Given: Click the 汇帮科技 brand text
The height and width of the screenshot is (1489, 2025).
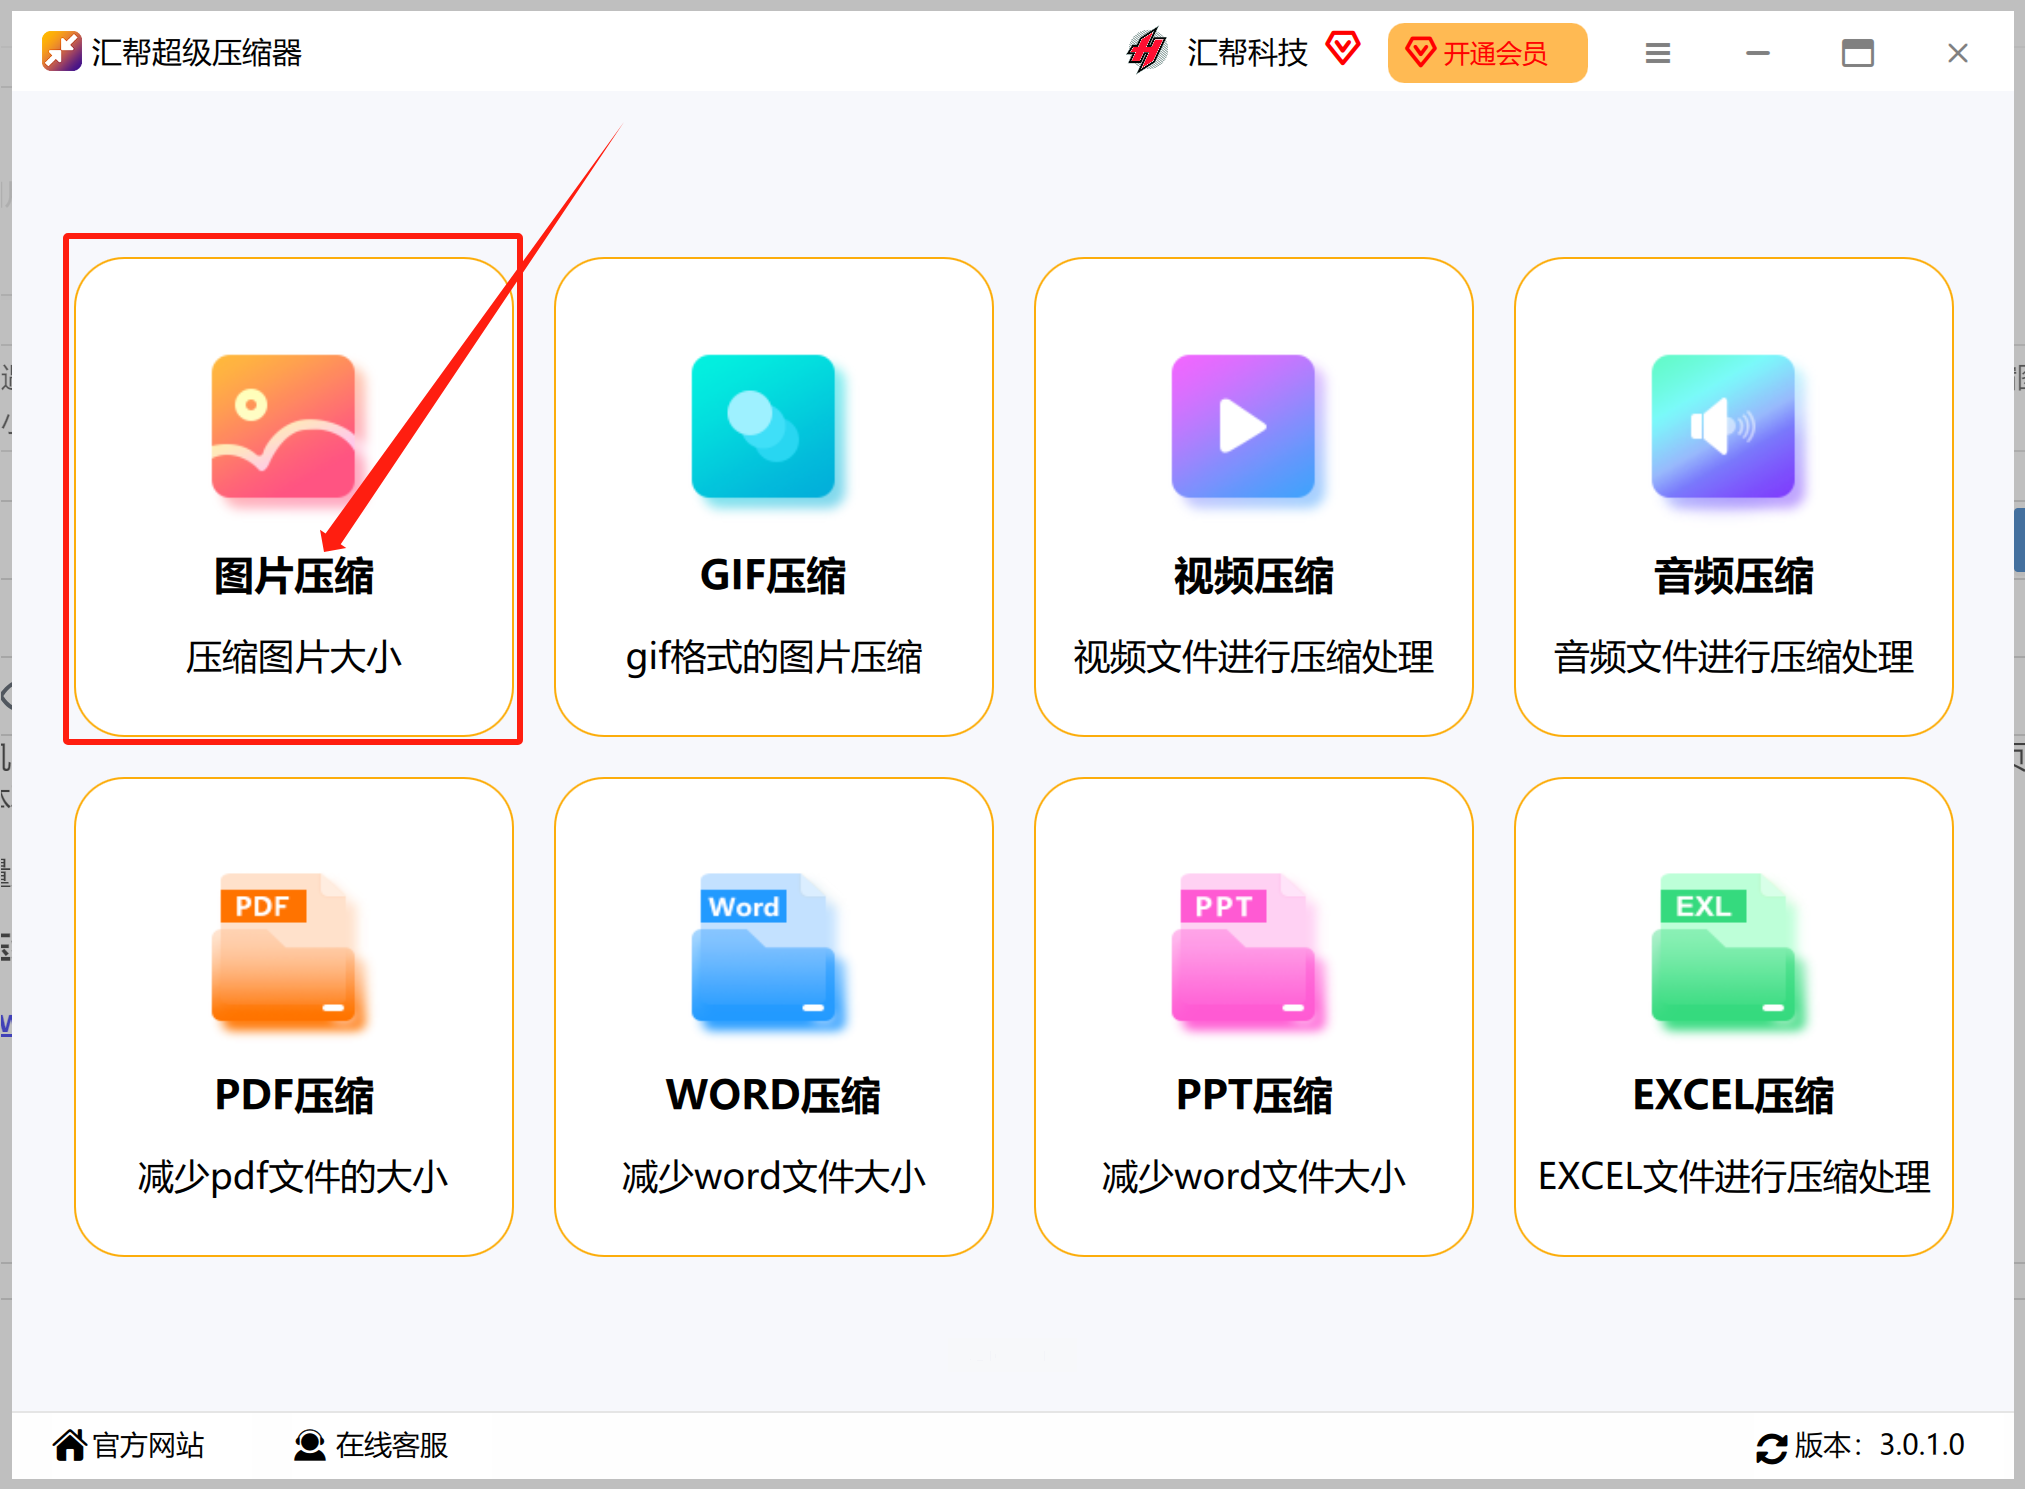Looking at the screenshot, I should point(1247,52).
